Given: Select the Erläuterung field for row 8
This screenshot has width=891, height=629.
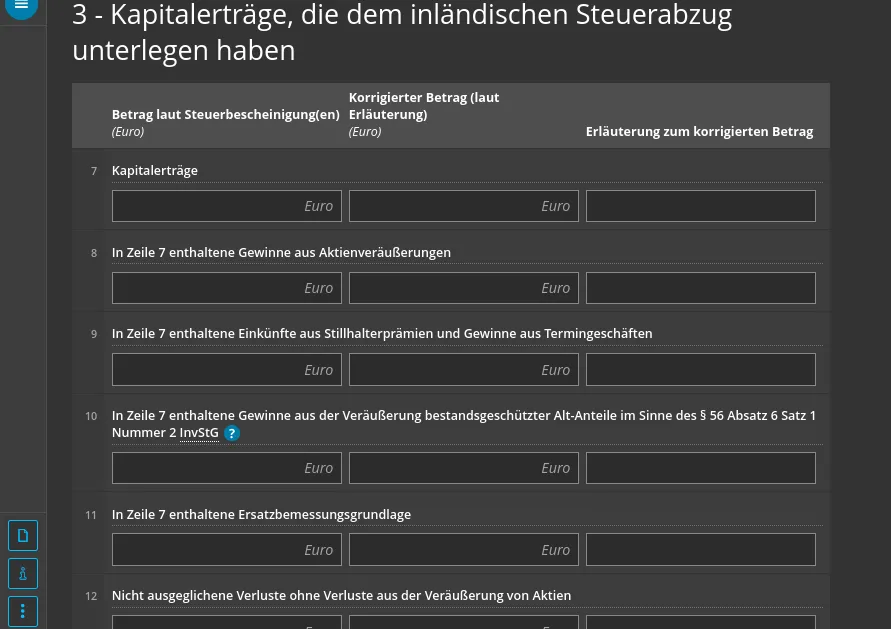Looking at the screenshot, I should [700, 287].
